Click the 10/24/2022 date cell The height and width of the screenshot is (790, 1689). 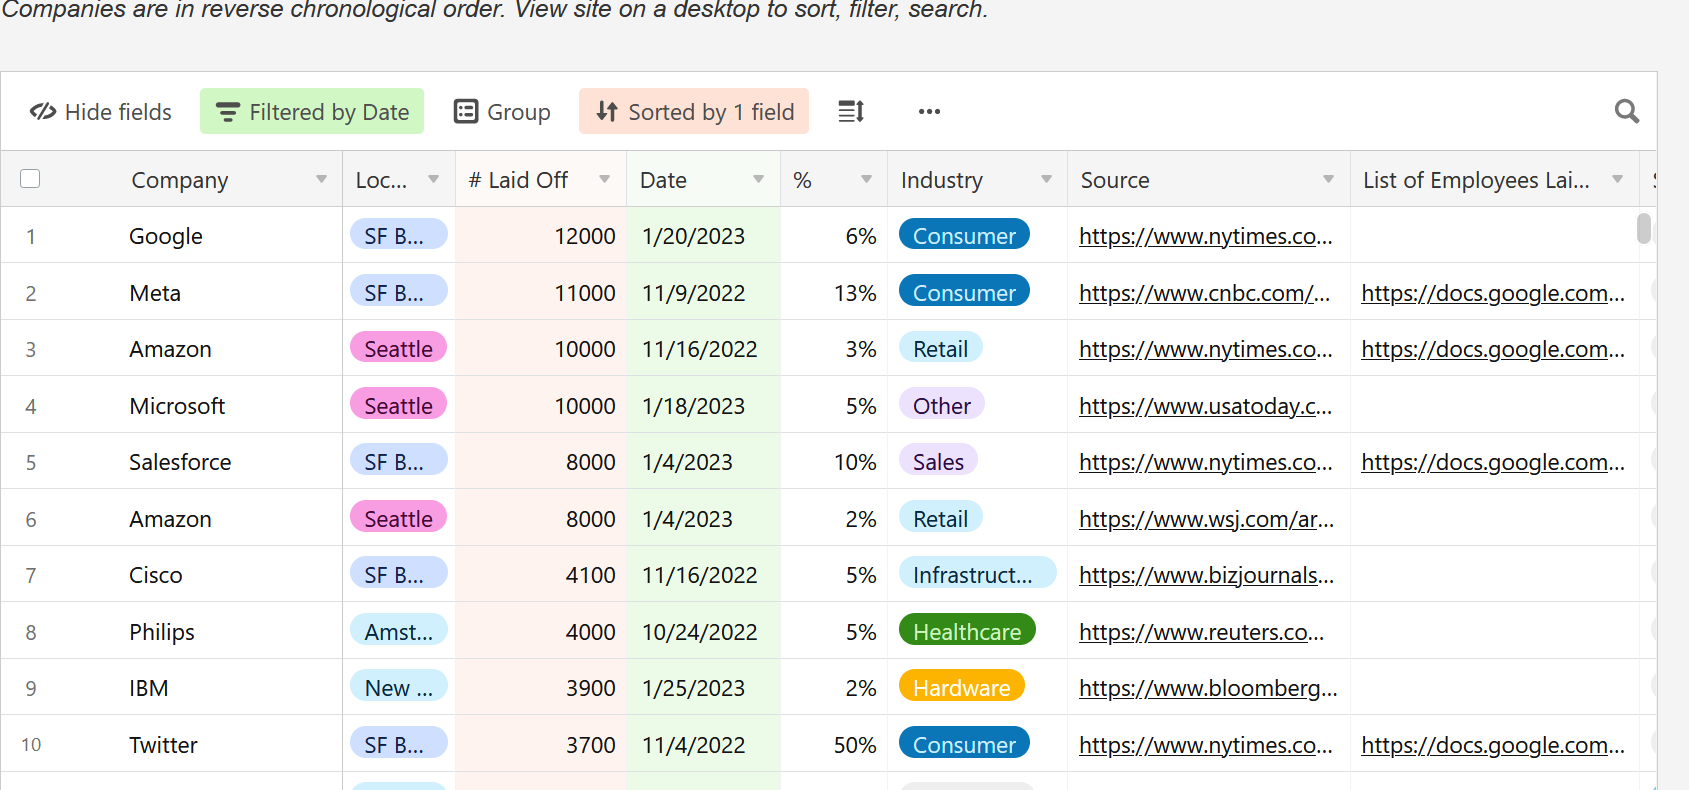coord(704,632)
